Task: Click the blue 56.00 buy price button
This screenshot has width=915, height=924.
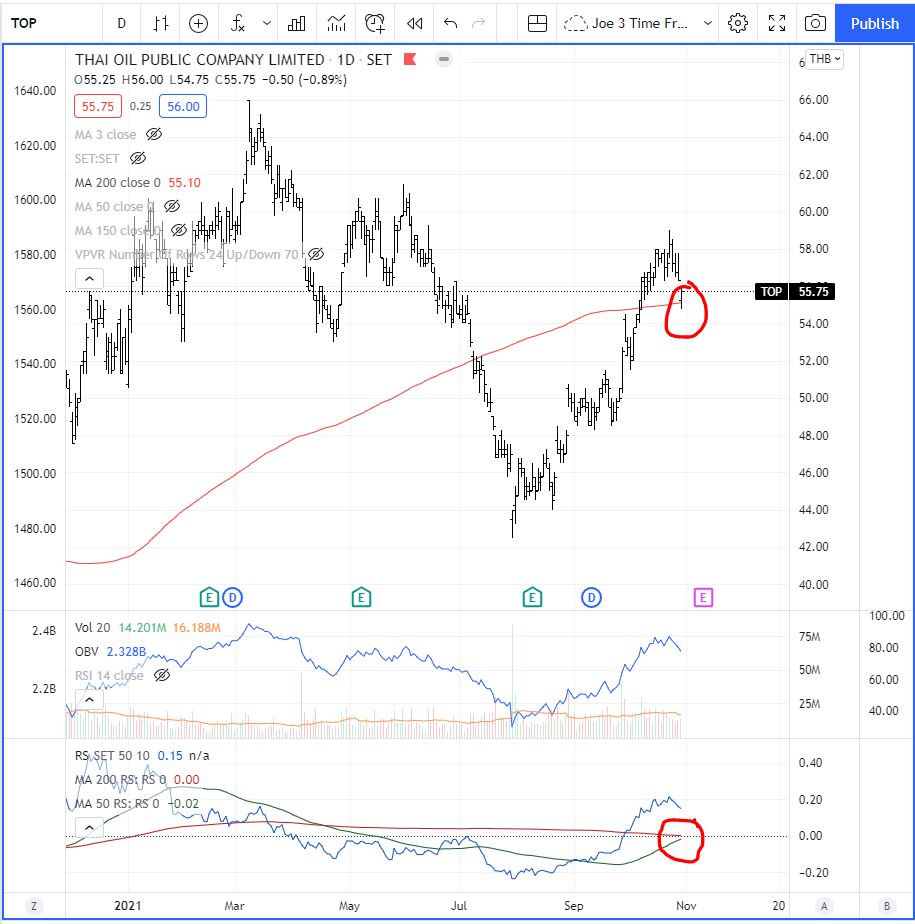Action: coord(183,106)
